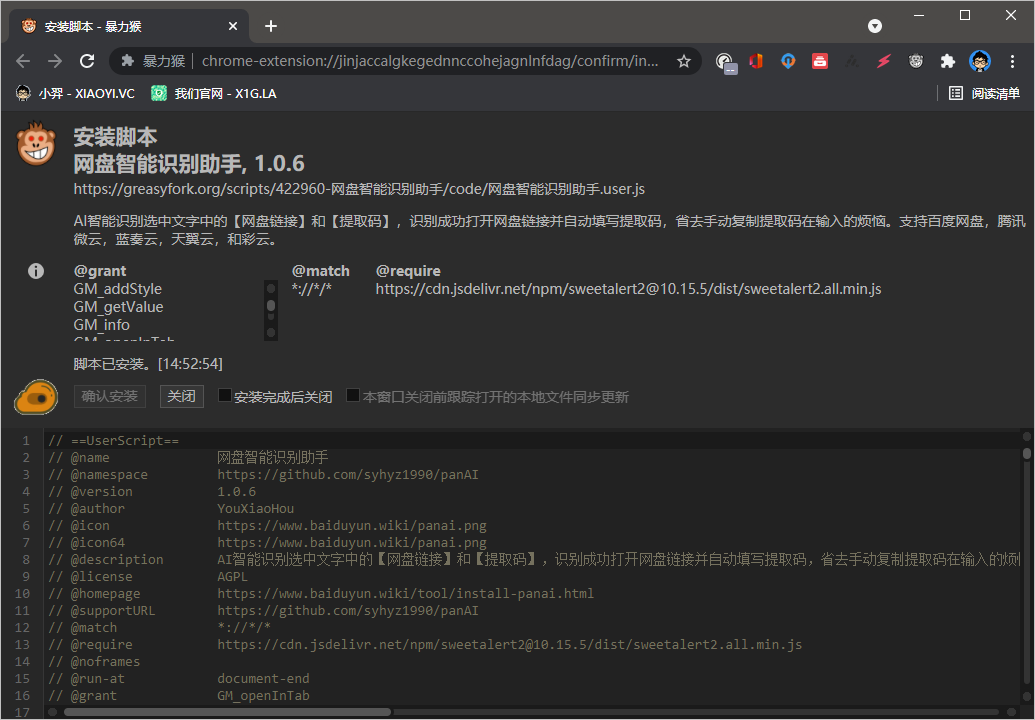Viewport: 1035px width, 720px height.
Task: Toggle local file sync tracking checkbox
Action: [353, 396]
